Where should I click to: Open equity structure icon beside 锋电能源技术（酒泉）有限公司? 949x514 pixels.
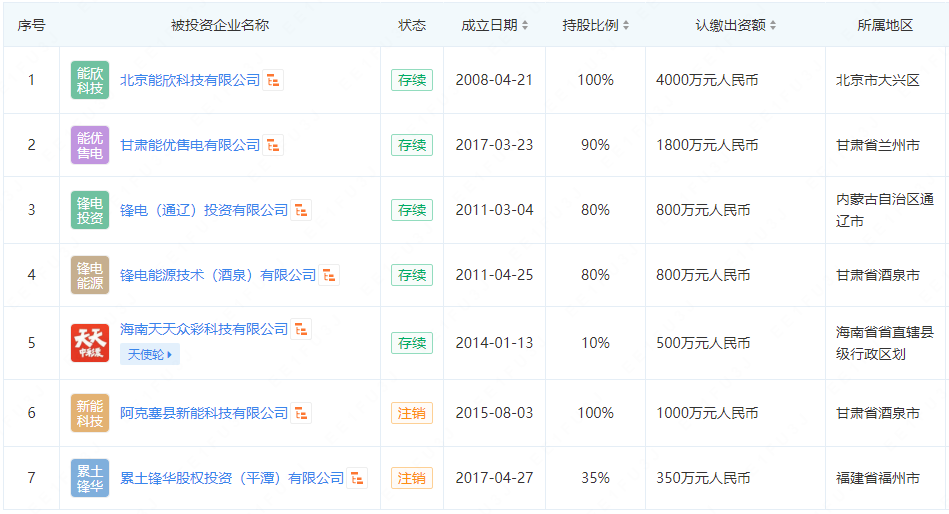[x=329, y=275]
